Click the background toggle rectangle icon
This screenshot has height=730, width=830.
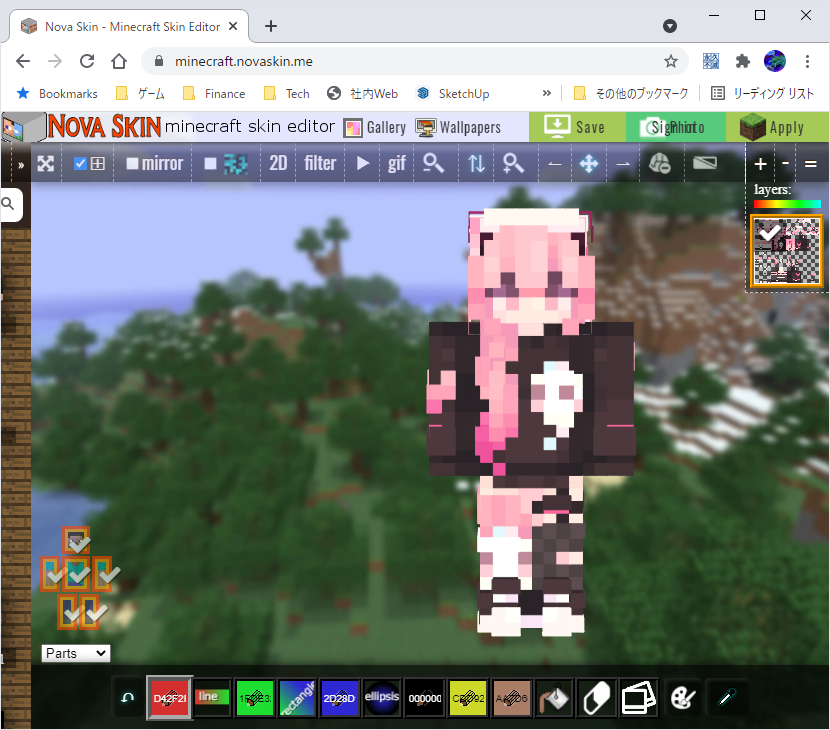tap(705, 163)
